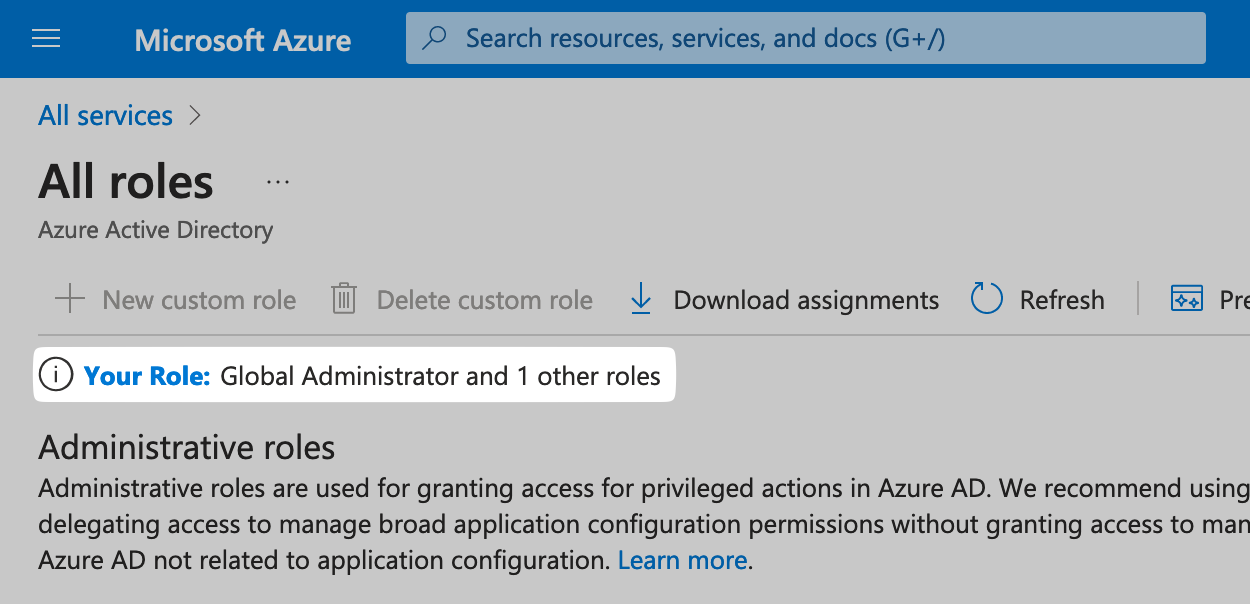Open the ellipsis menu beside All roles
The image size is (1250, 604).
click(278, 182)
